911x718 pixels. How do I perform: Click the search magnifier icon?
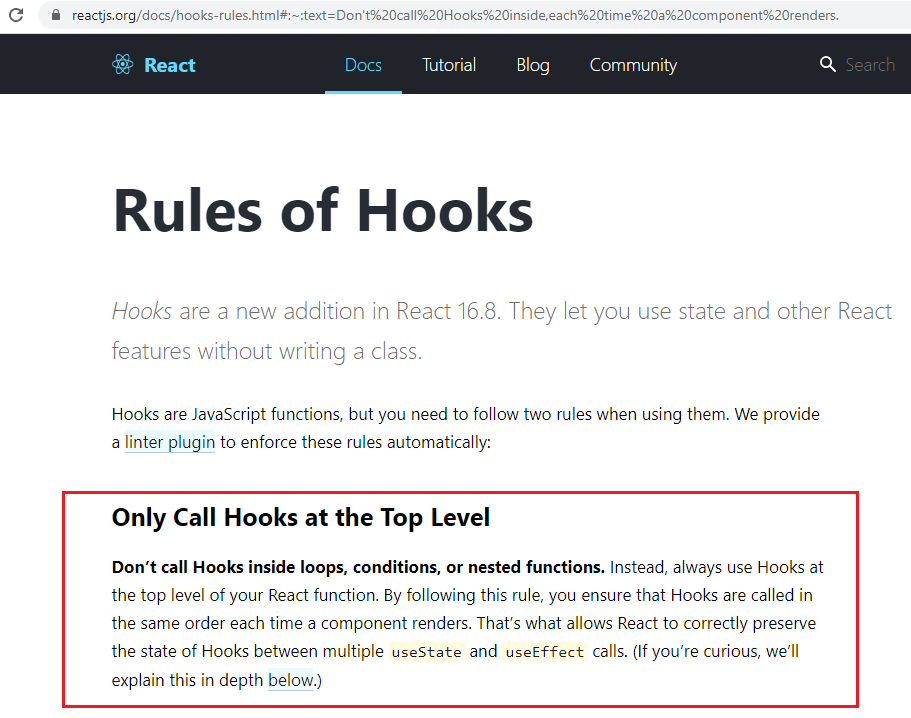click(827, 65)
